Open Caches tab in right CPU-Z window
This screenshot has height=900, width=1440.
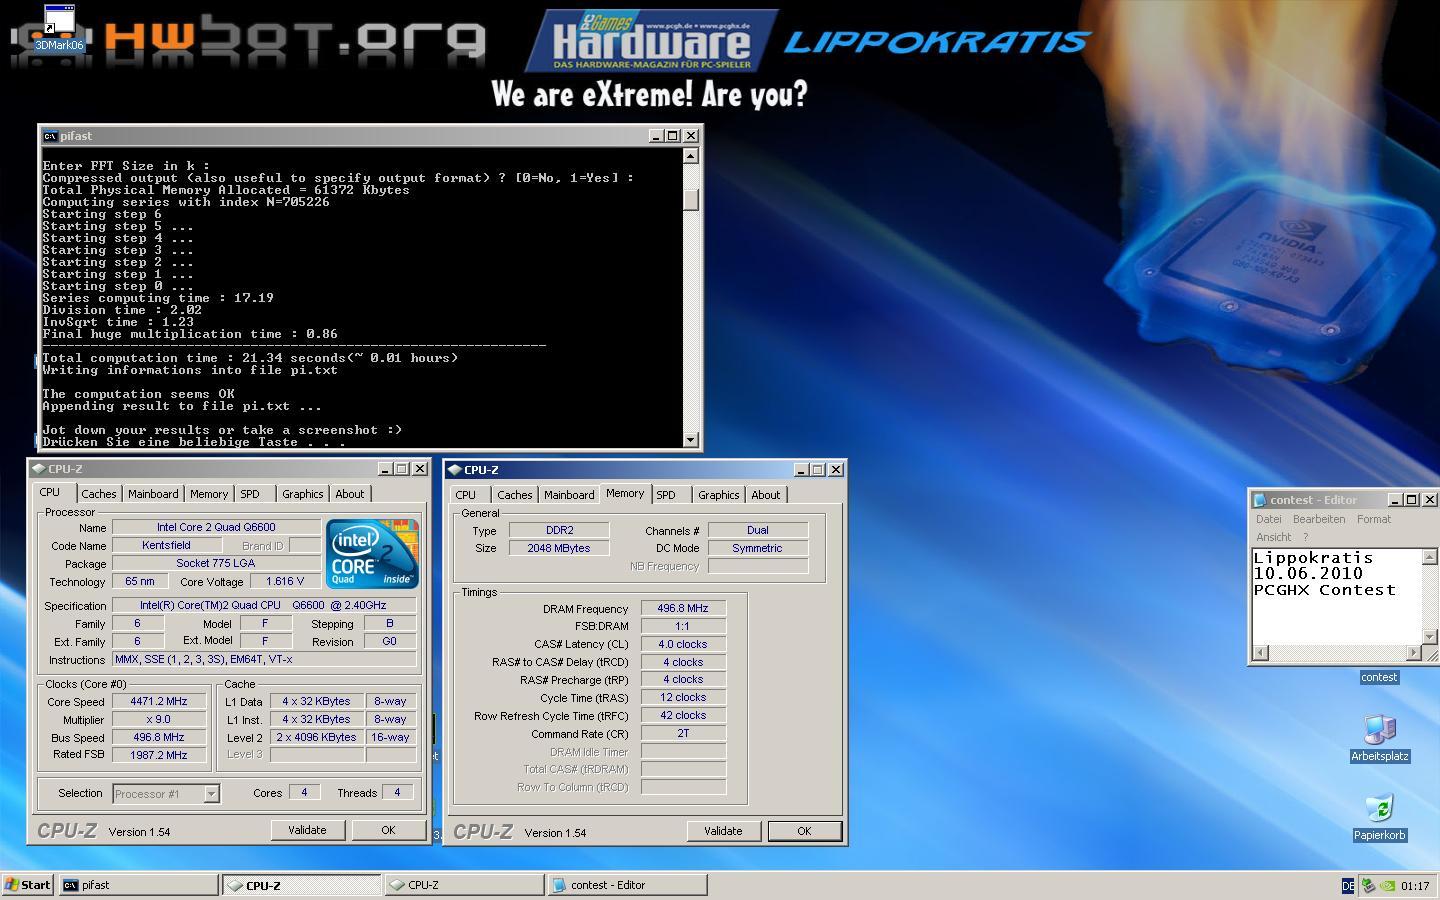515,495
